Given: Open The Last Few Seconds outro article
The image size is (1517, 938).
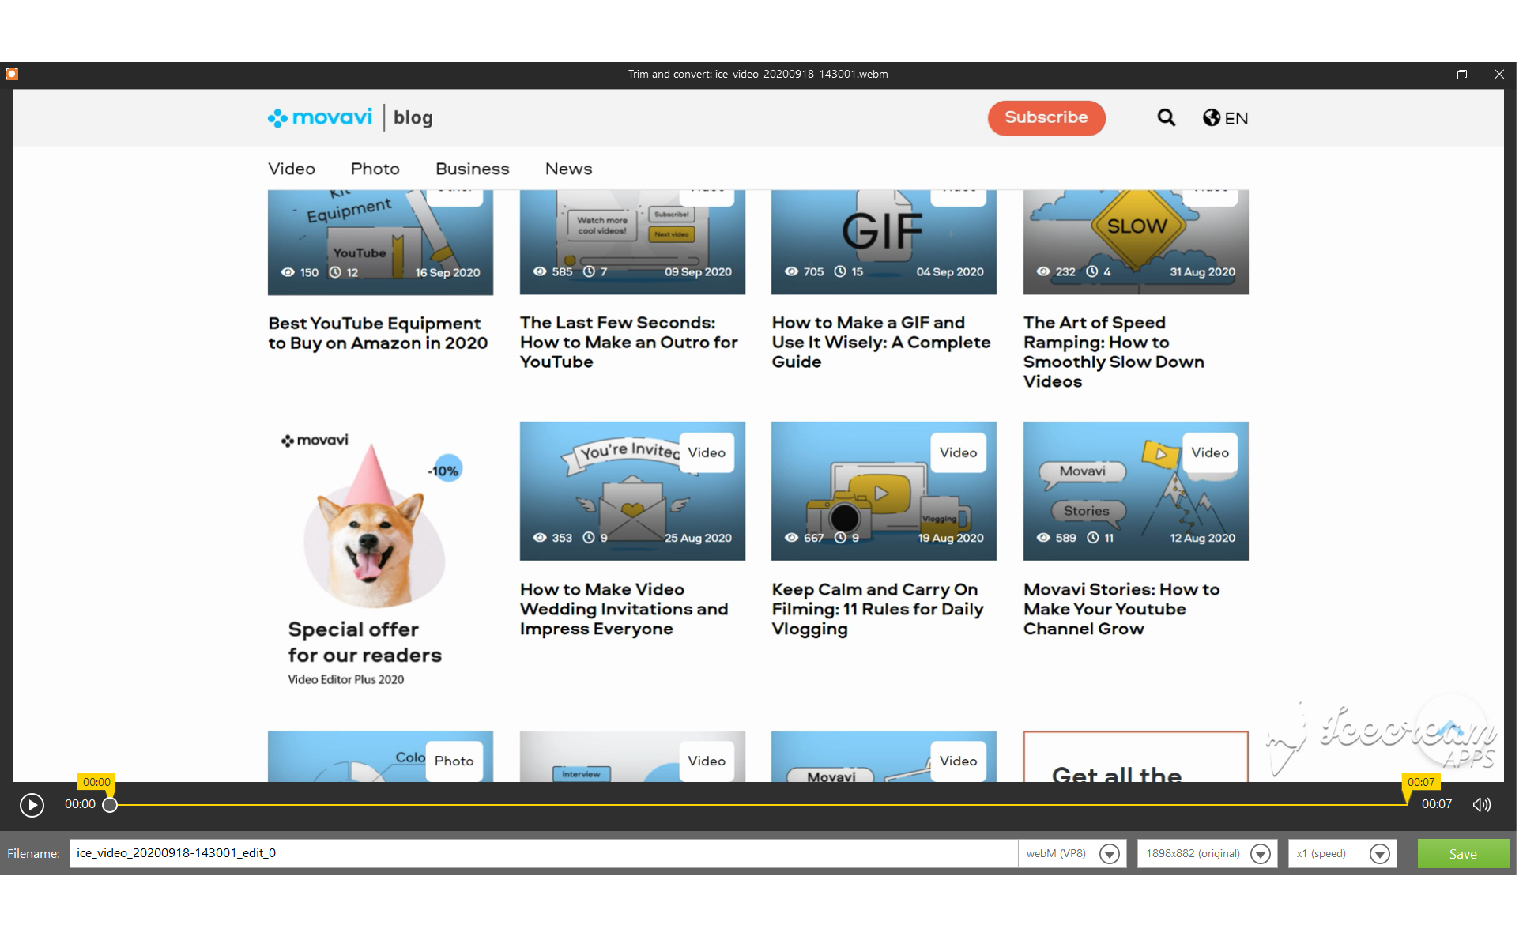Looking at the screenshot, I should click(629, 342).
